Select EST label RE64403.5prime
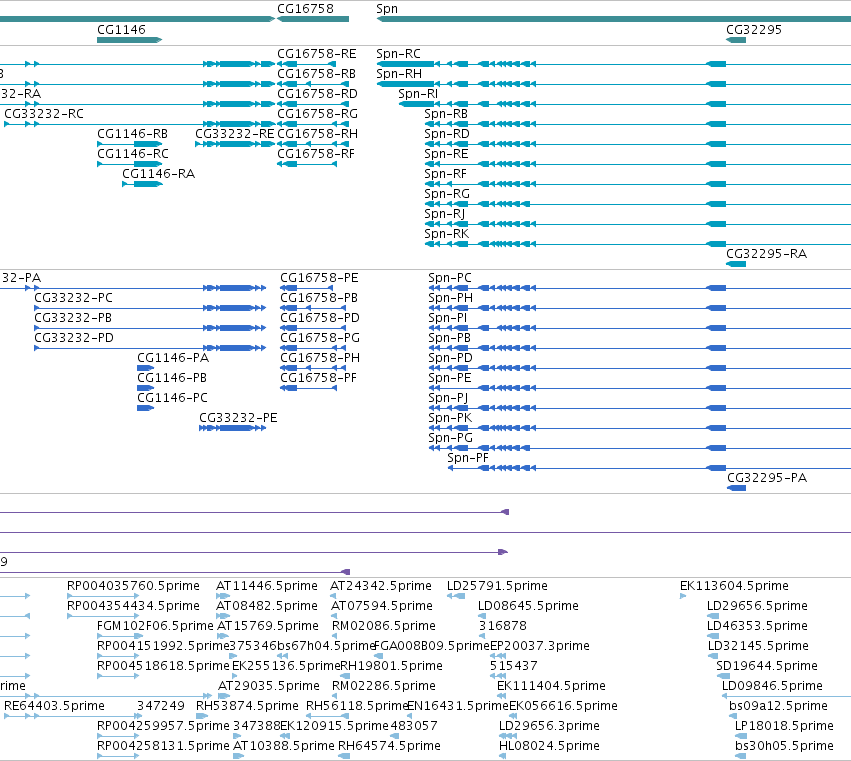The height and width of the screenshot is (761, 851). pyautogui.click(x=54, y=706)
